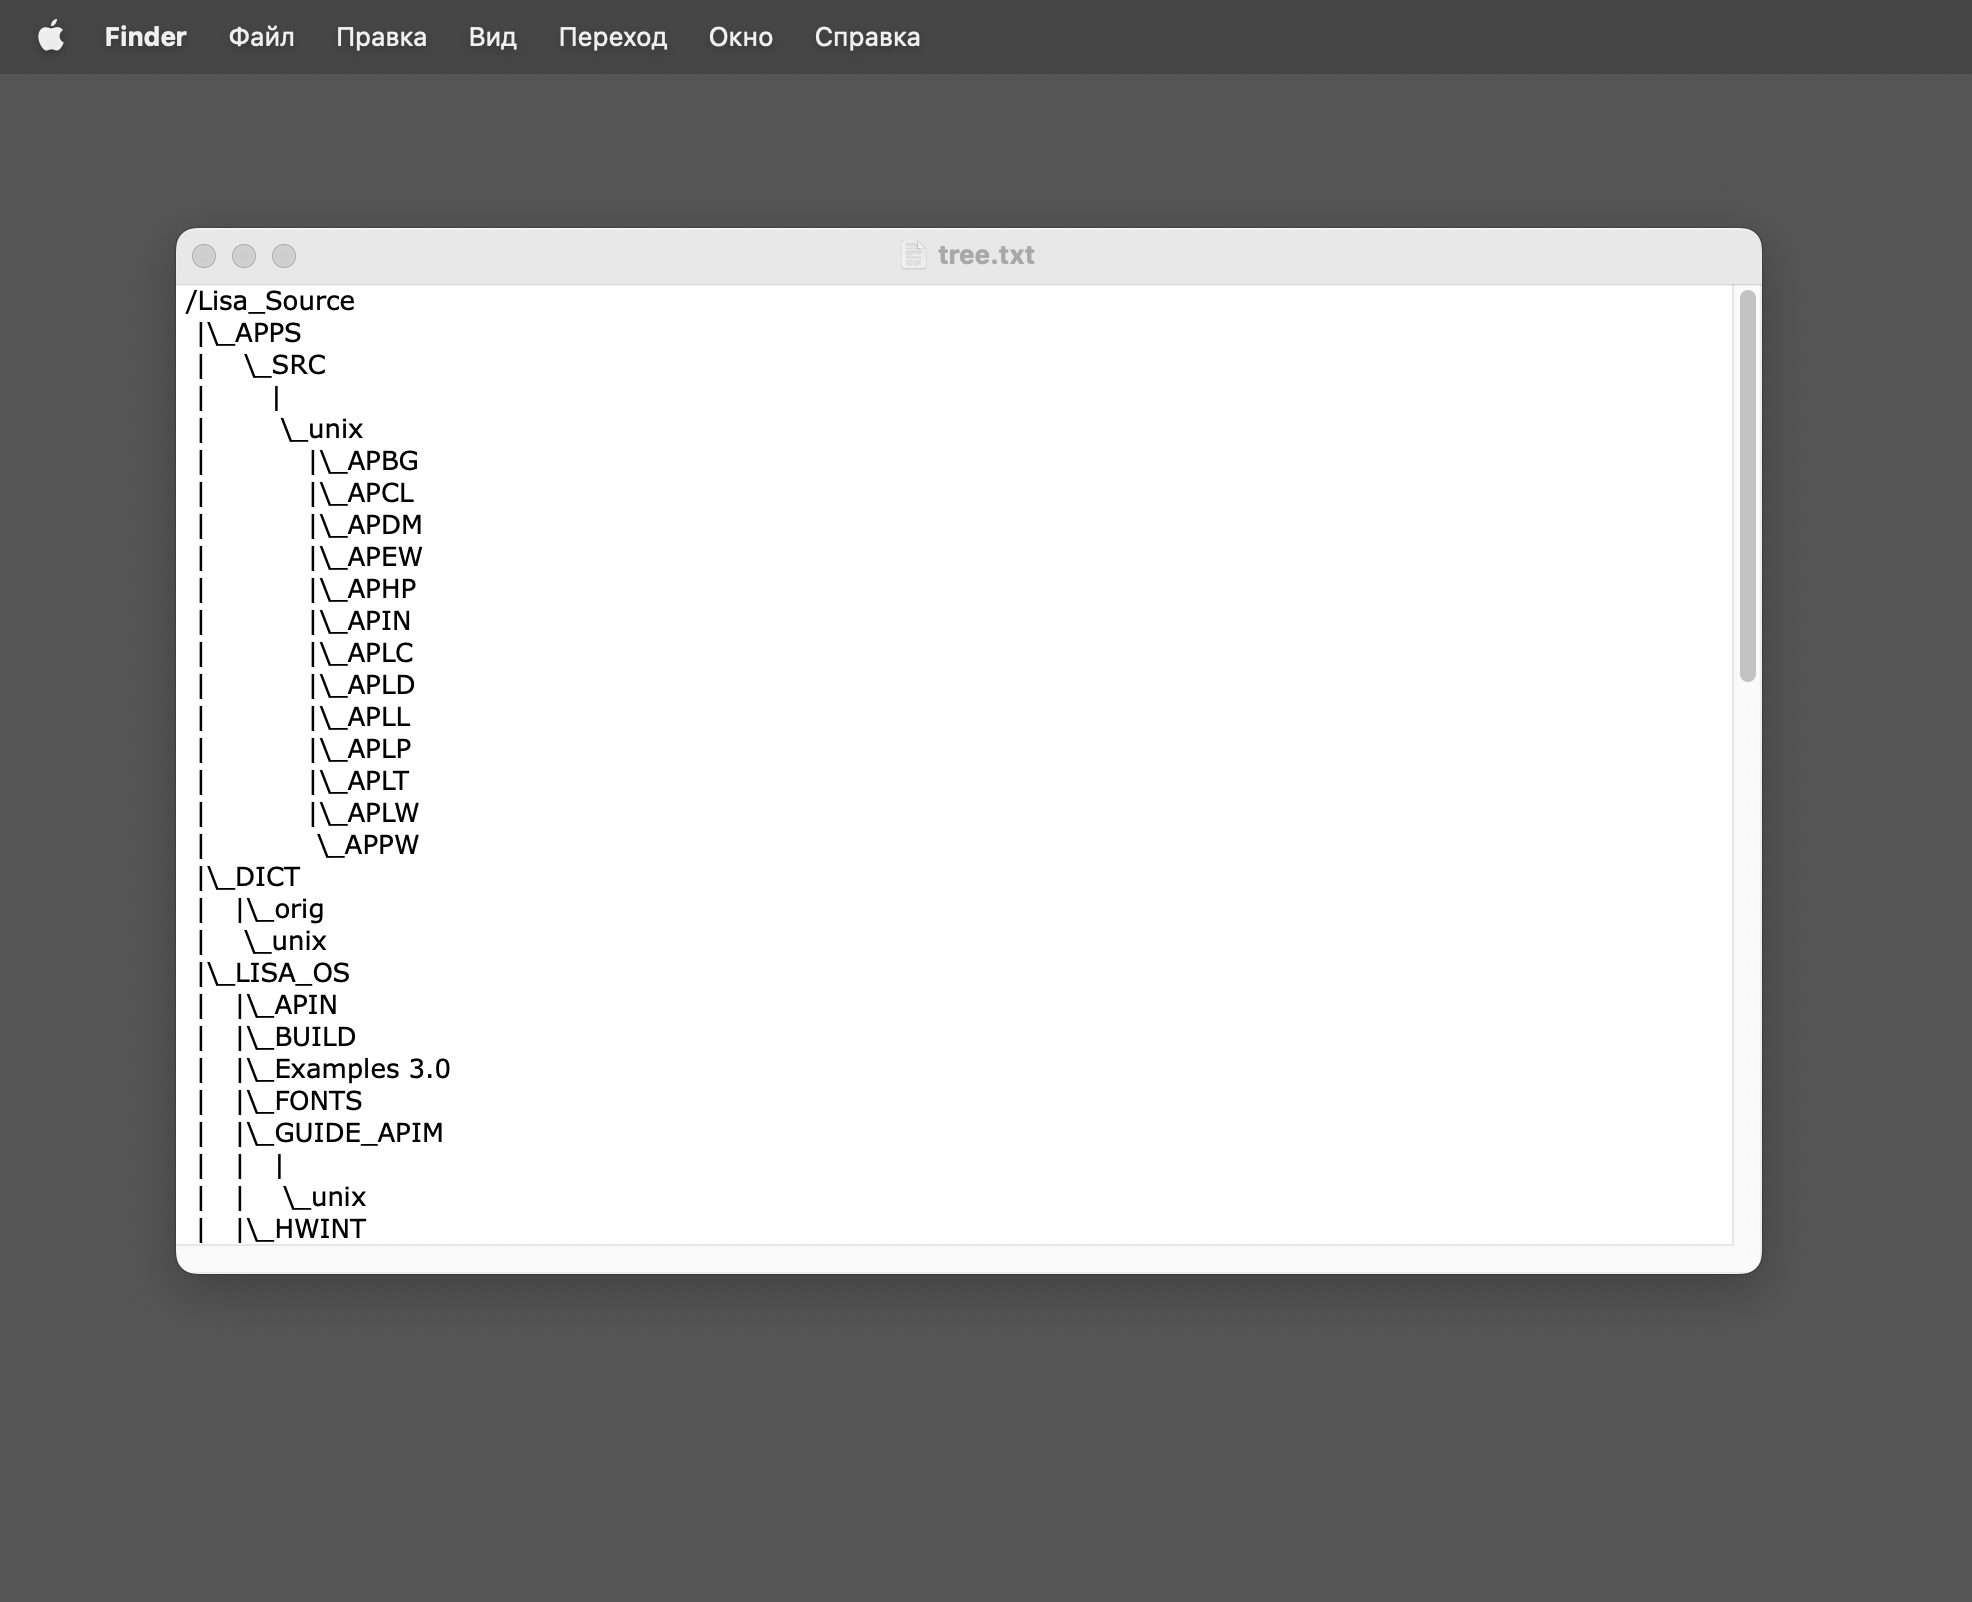The width and height of the screenshot is (1972, 1602).
Task: Close the tree.txt window
Action: pyautogui.click(x=204, y=256)
